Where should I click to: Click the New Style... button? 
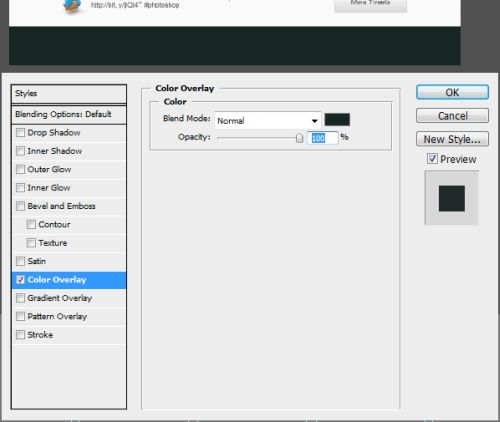point(452,139)
